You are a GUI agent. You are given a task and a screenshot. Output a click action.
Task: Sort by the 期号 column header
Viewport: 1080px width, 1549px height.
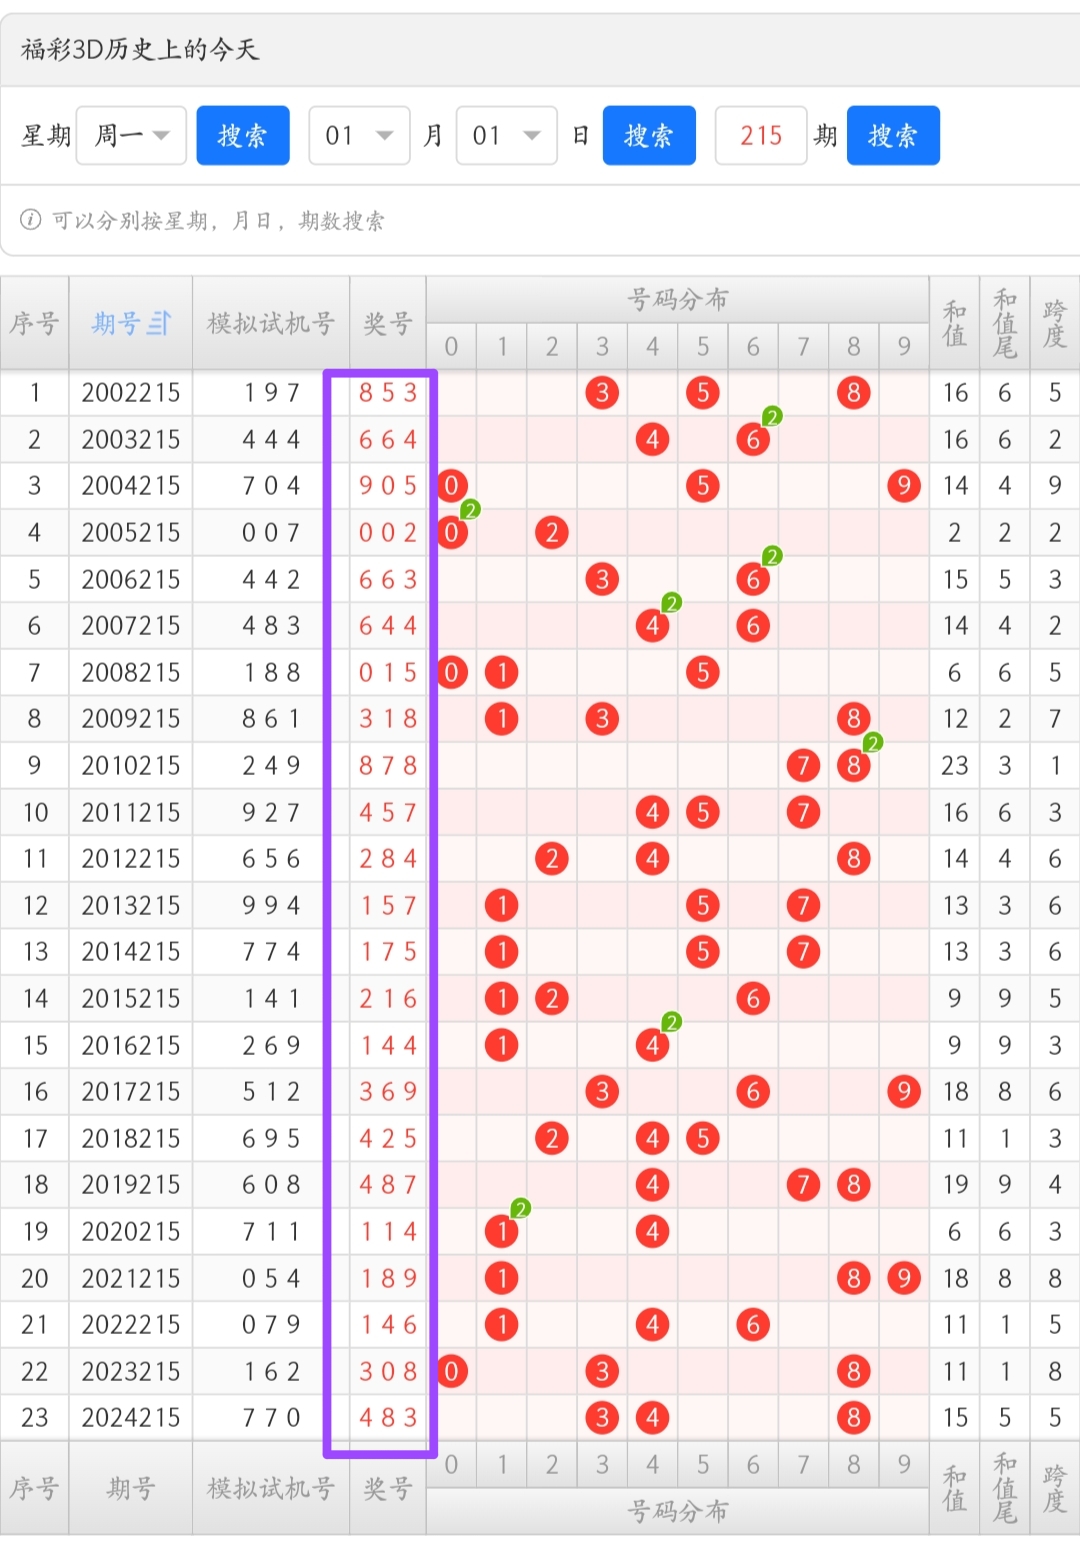[x=131, y=323]
